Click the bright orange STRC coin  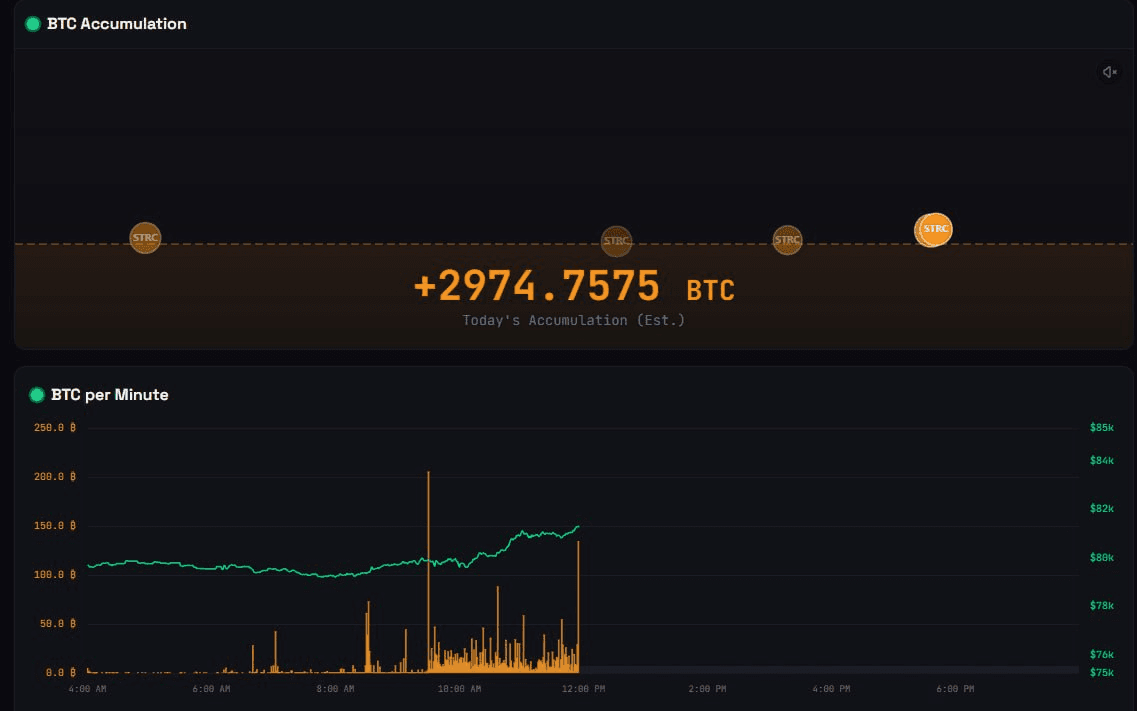tap(934, 230)
